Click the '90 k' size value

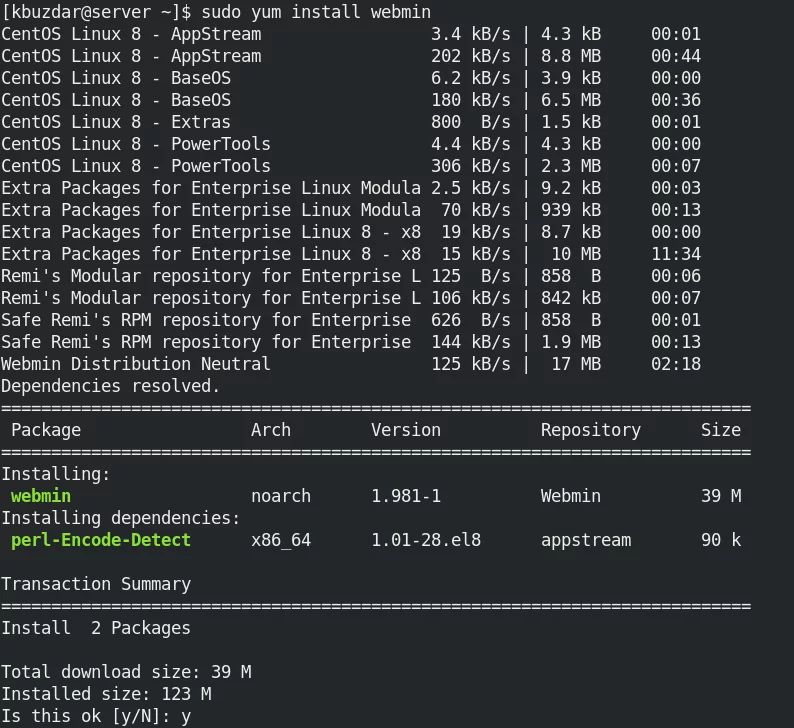click(721, 540)
